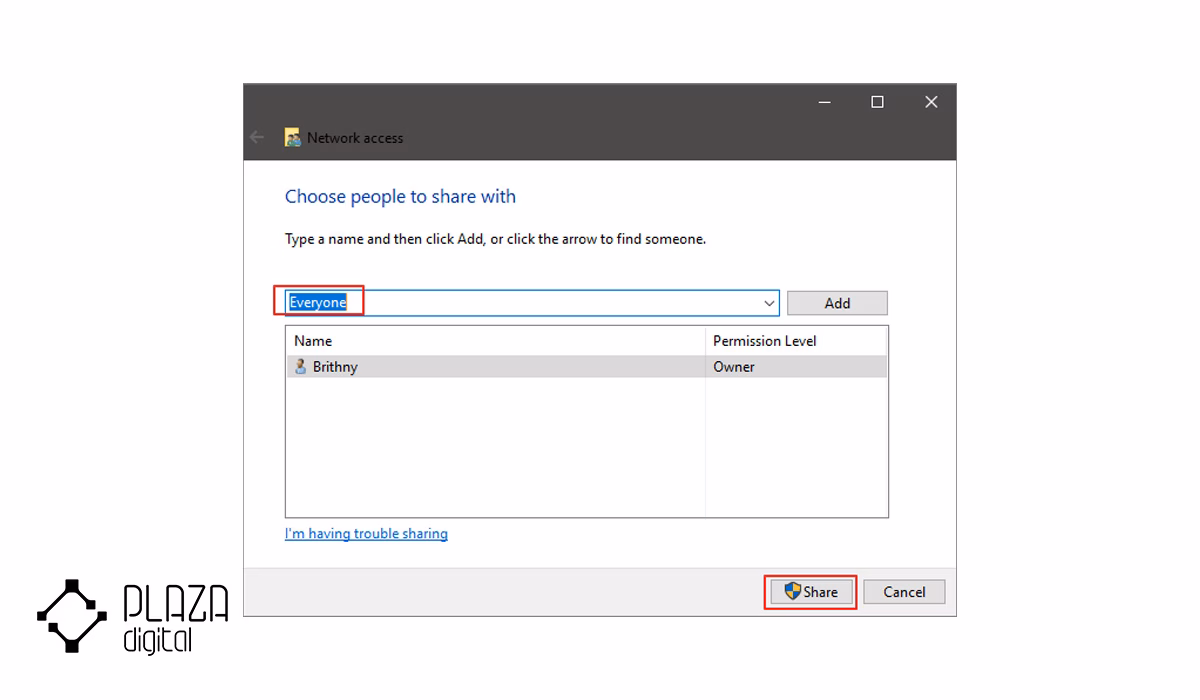
Task: Maximize the Network access window
Action: pos(877,102)
